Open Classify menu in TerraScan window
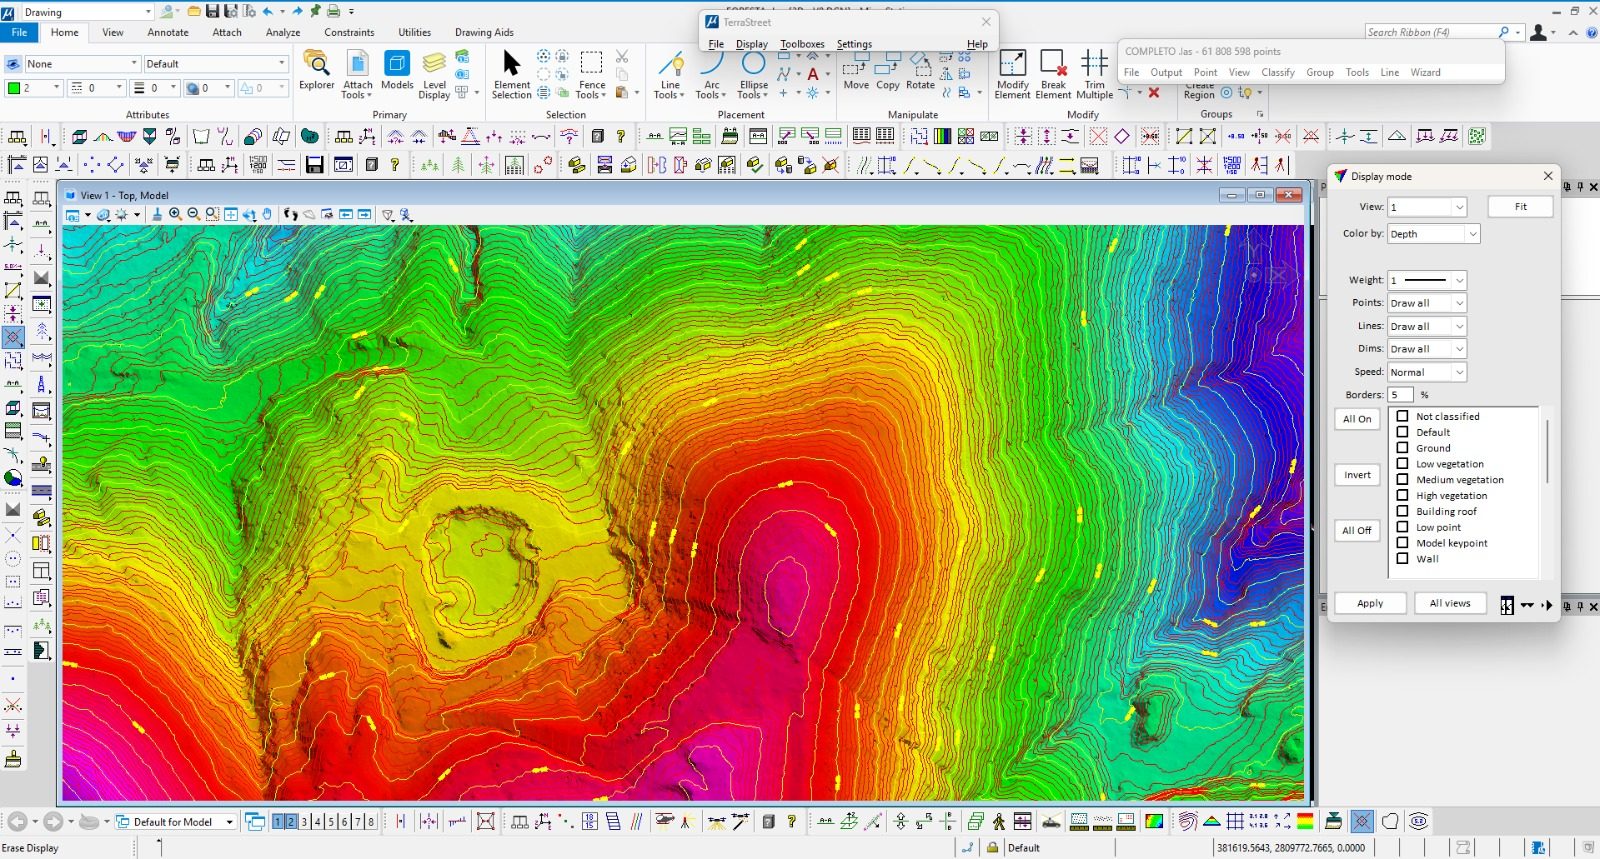 click(1277, 72)
